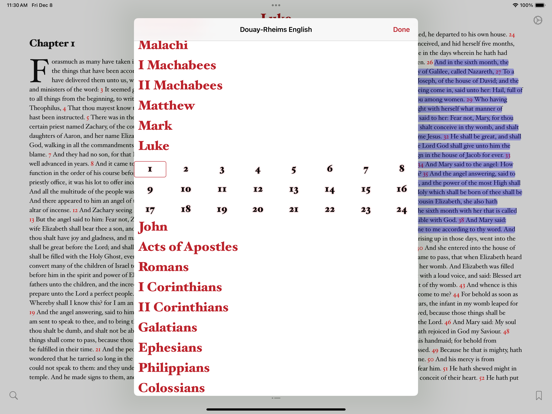The width and height of the screenshot is (552, 414).
Task: Select Luke chapter 6
Action: click(x=330, y=169)
